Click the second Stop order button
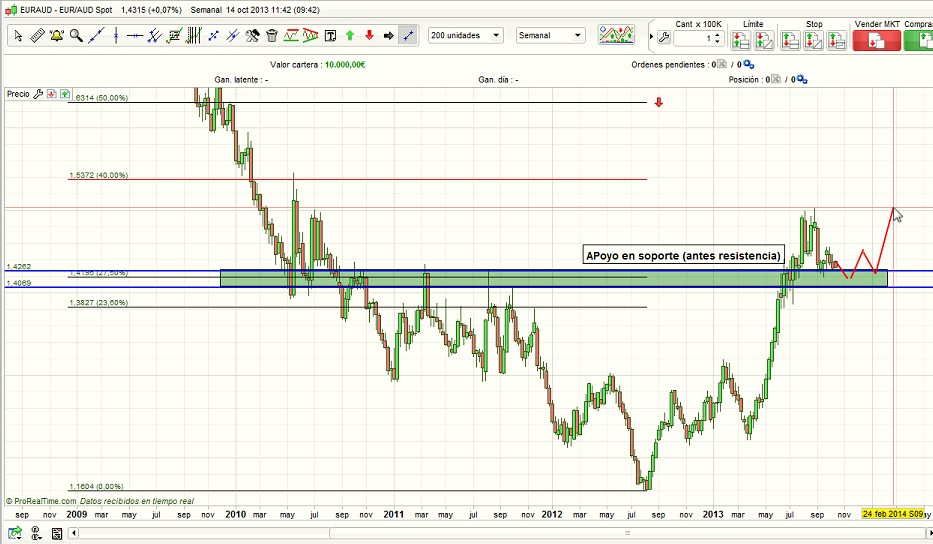This screenshot has width=933, height=544. [x=813, y=40]
